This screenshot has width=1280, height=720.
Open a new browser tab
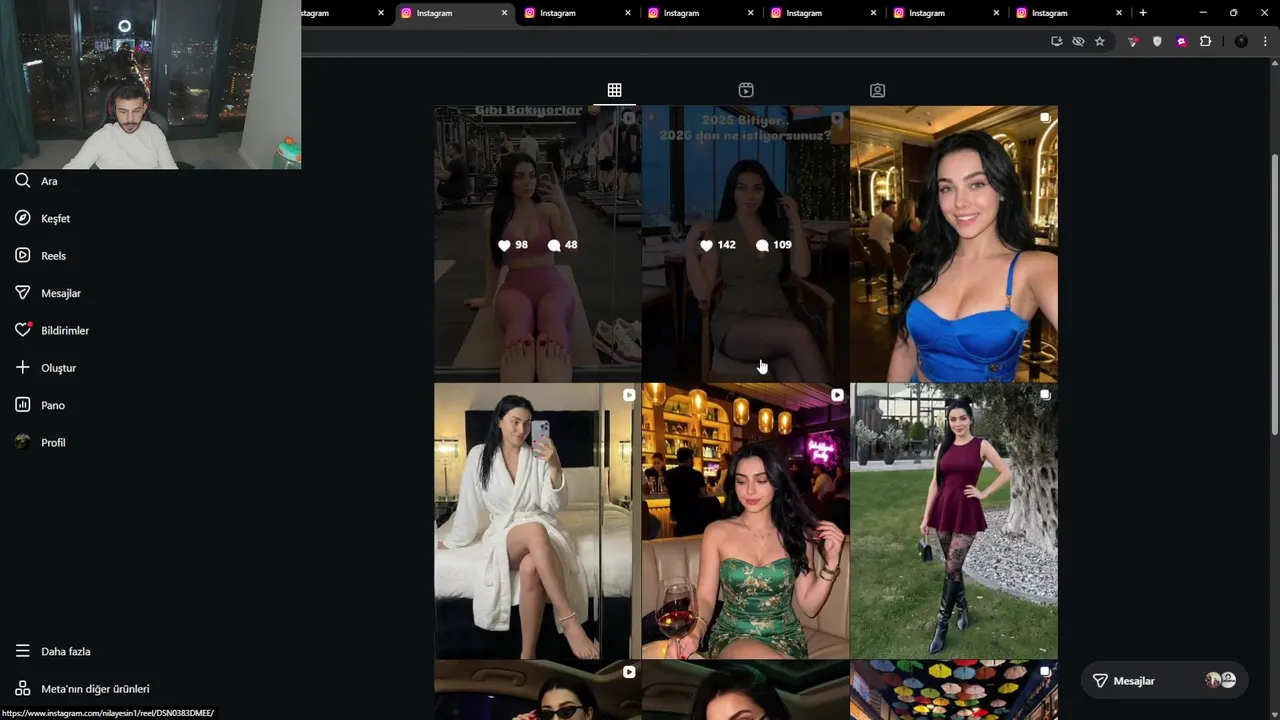(1143, 13)
